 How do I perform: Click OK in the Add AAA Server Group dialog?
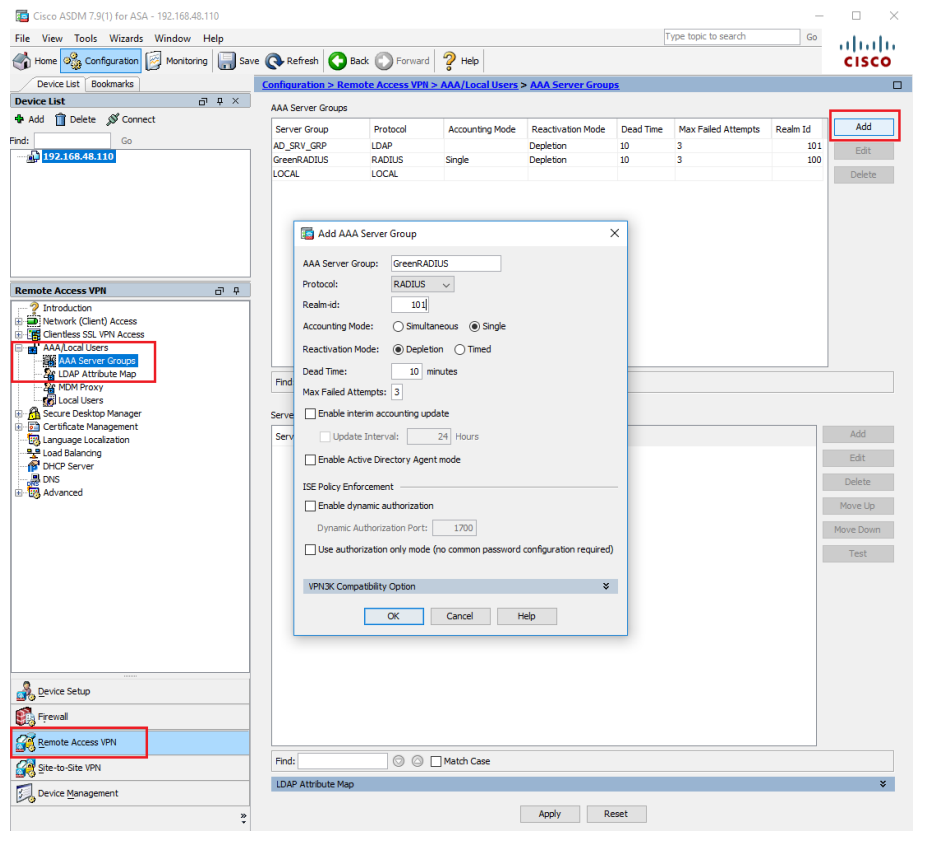tap(393, 616)
